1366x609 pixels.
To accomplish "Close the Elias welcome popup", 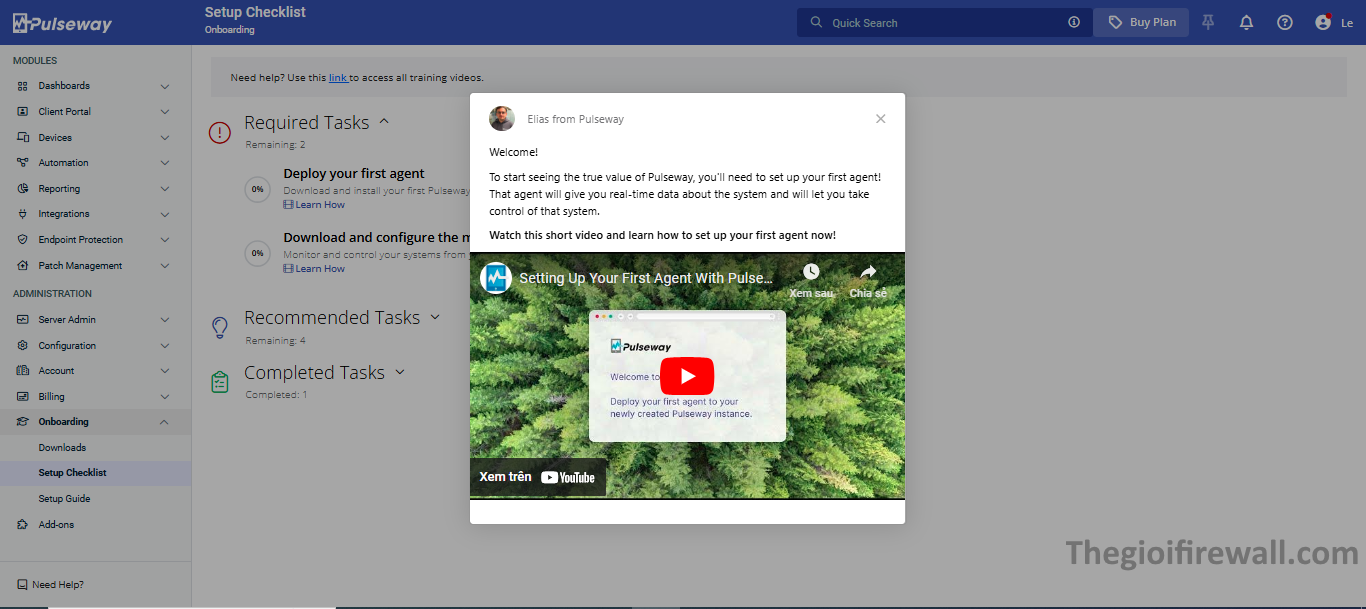I will pyautogui.click(x=880, y=119).
